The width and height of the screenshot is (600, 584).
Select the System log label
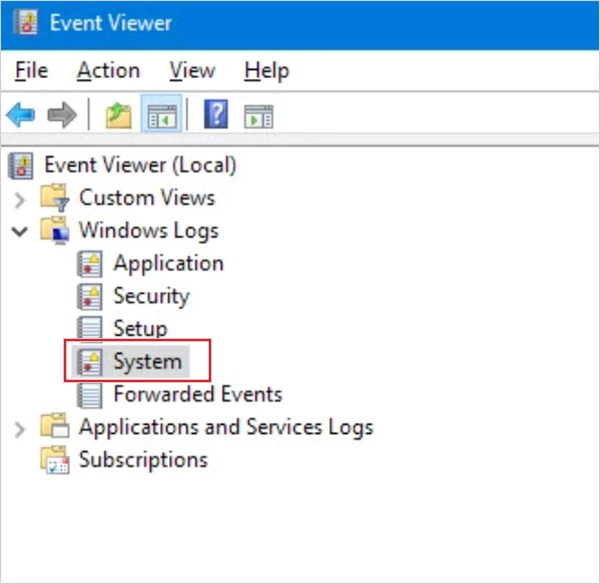click(x=148, y=362)
